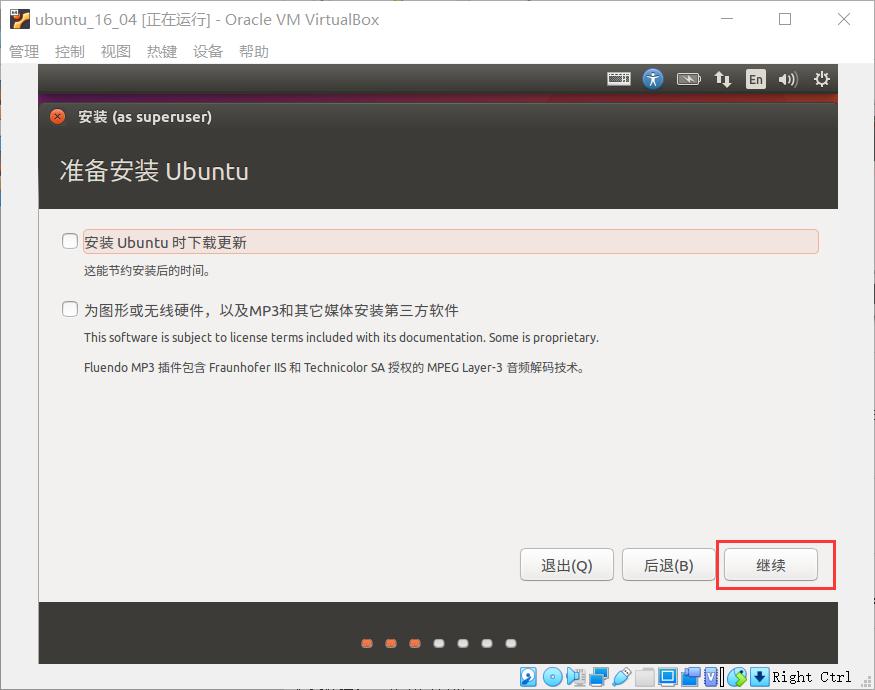Screen dimensions: 875x690
Task: Close the installer with the orange X
Action: click(57, 117)
